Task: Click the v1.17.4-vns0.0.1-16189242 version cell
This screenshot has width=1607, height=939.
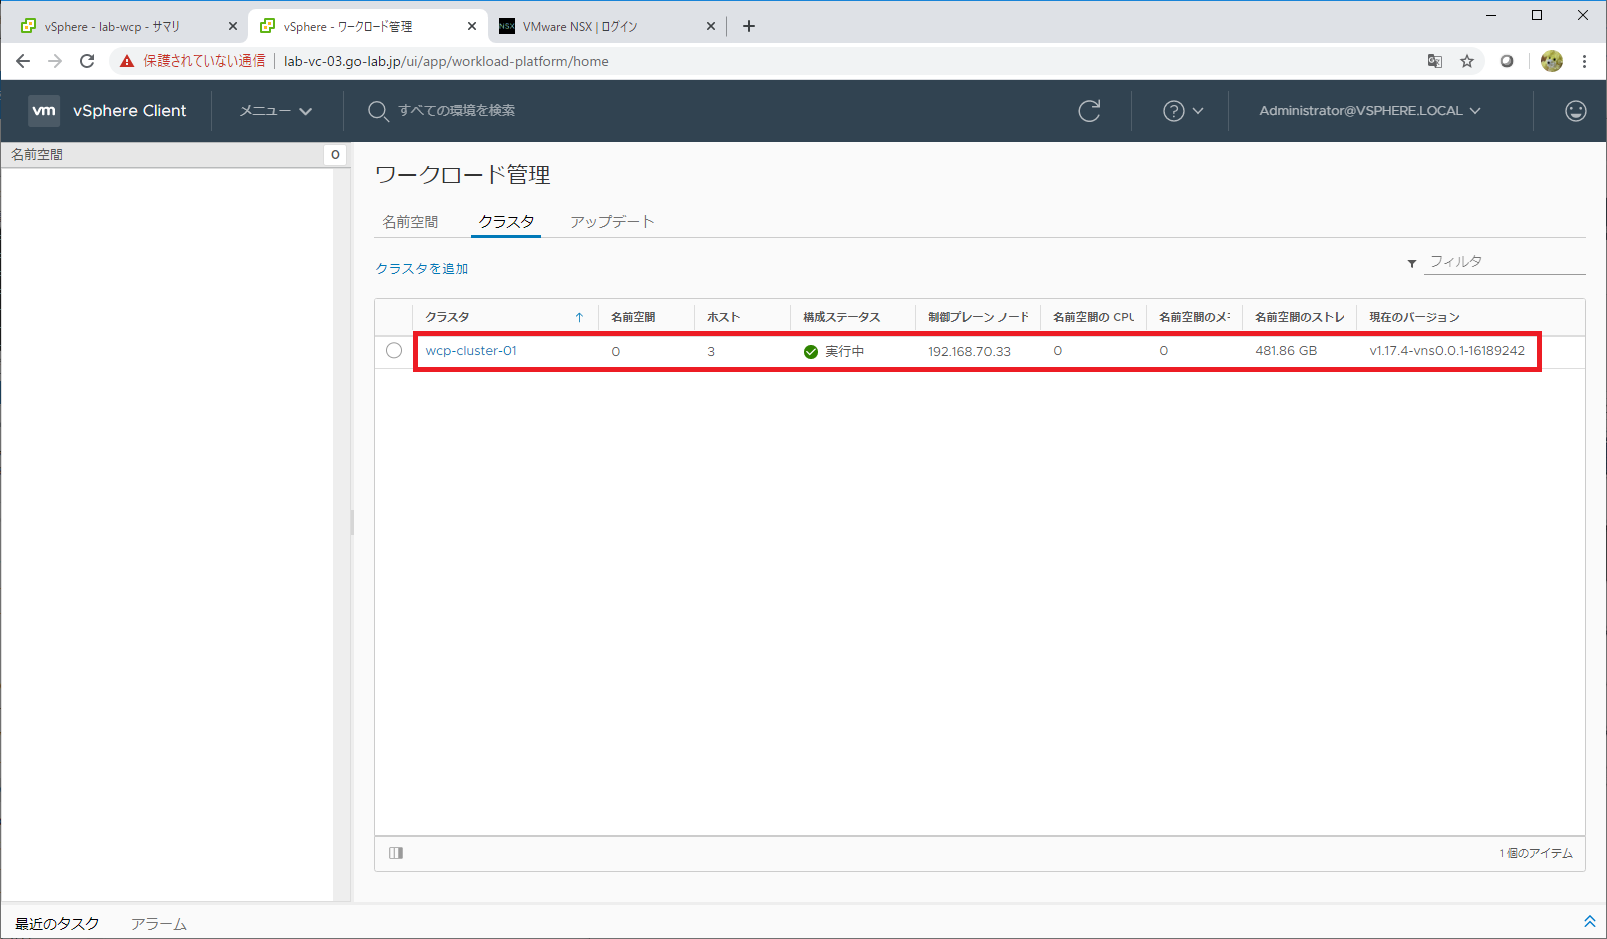Action: pyautogui.click(x=1447, y=351)
